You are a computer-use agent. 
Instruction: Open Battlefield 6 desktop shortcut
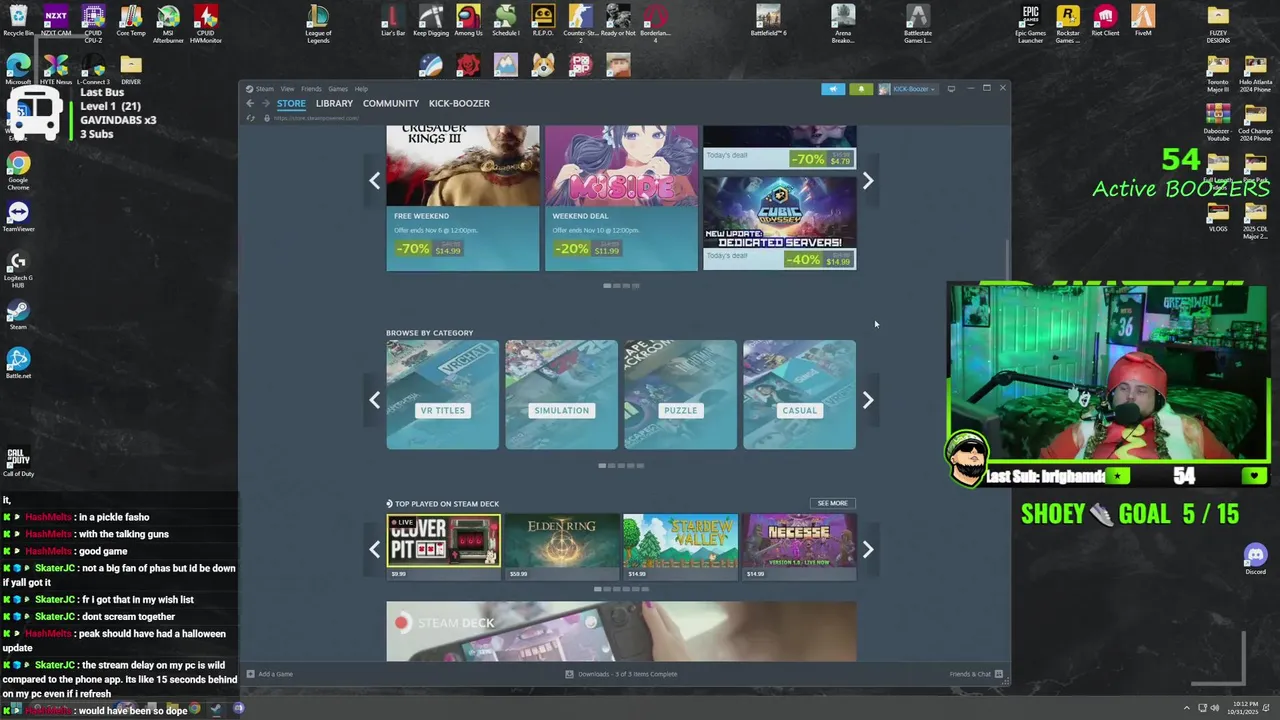point(768,20)
